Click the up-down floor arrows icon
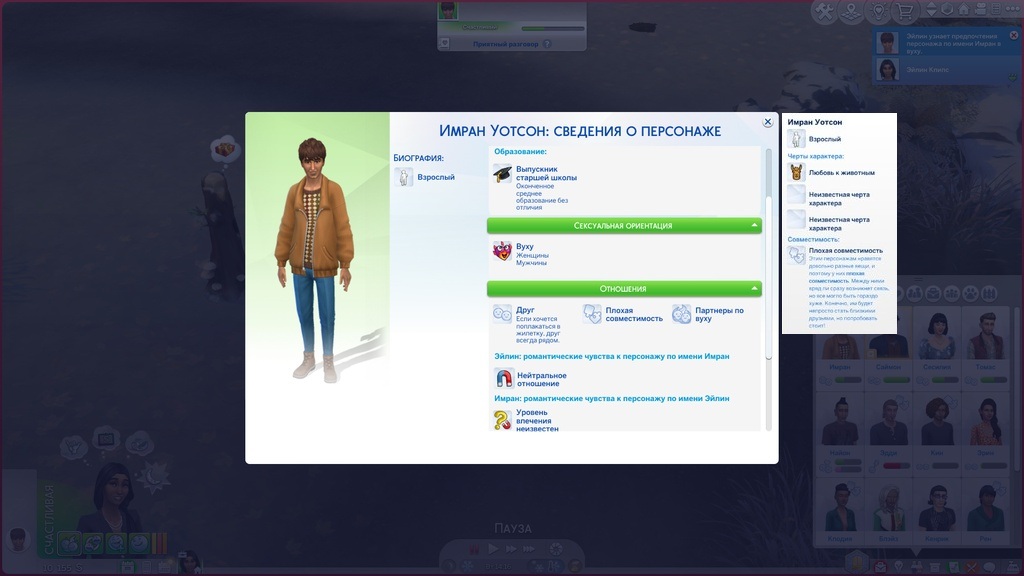Viewport: 1024px width, 576px height. (x=932, y=9)
